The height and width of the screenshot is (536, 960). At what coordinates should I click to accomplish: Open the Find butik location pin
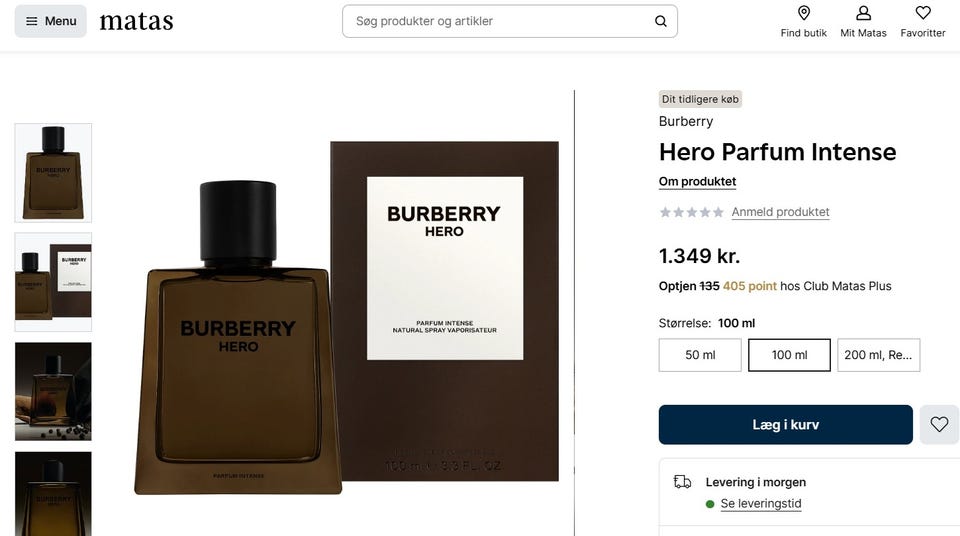pos(803,13)
